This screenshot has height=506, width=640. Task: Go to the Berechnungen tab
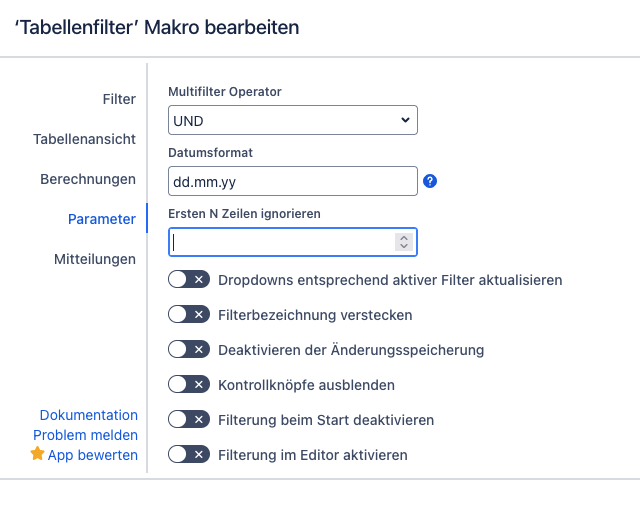pos(88,179)
